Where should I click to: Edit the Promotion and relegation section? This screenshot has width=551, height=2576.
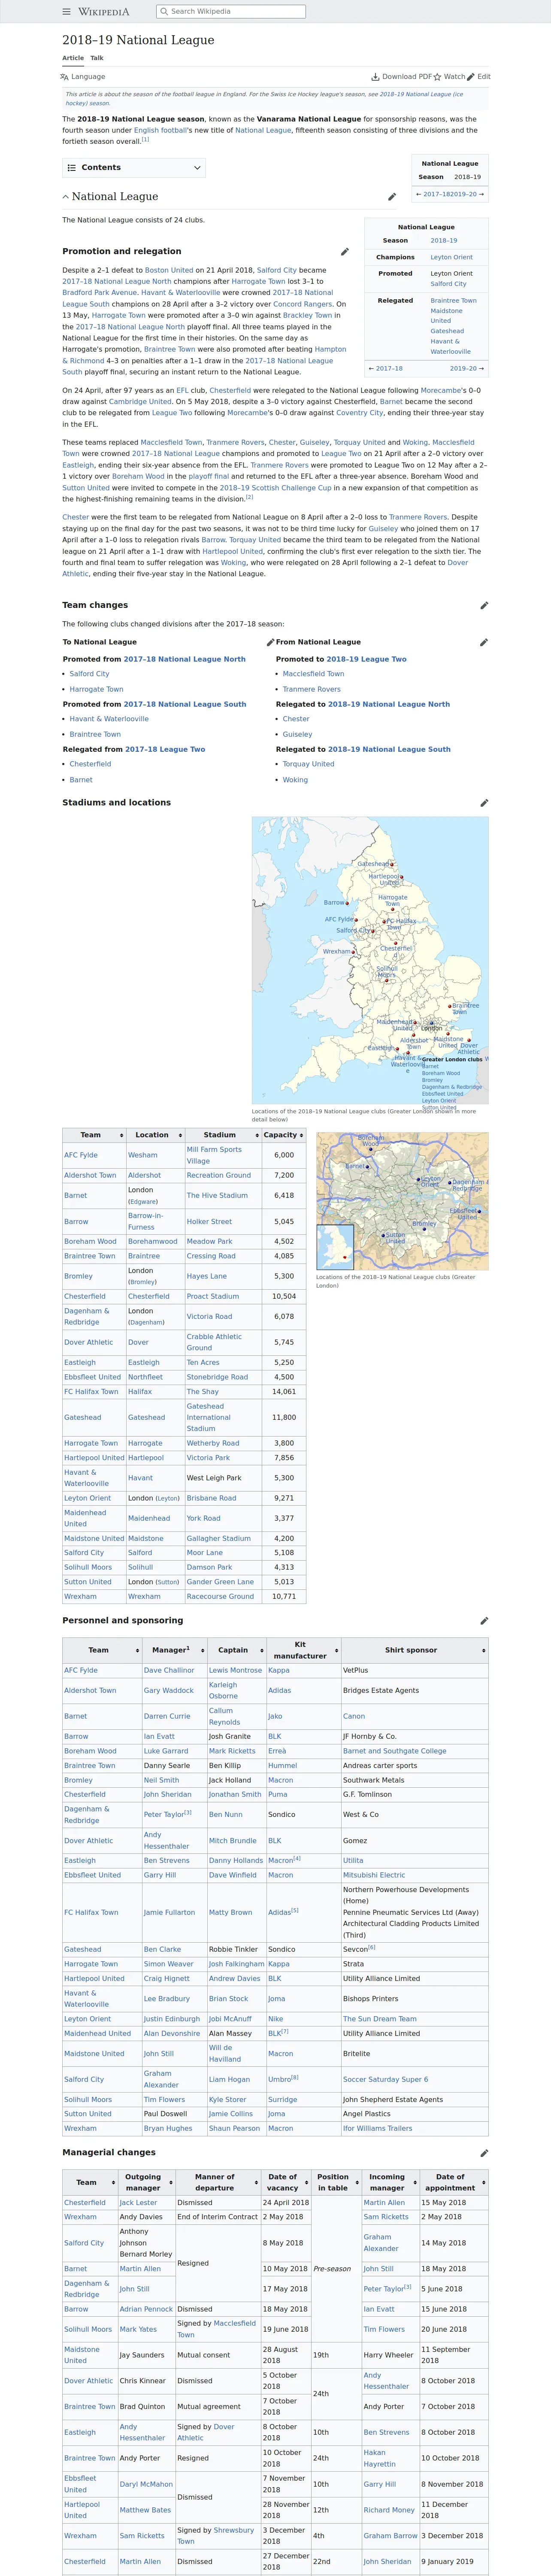[x=345, y=252]
